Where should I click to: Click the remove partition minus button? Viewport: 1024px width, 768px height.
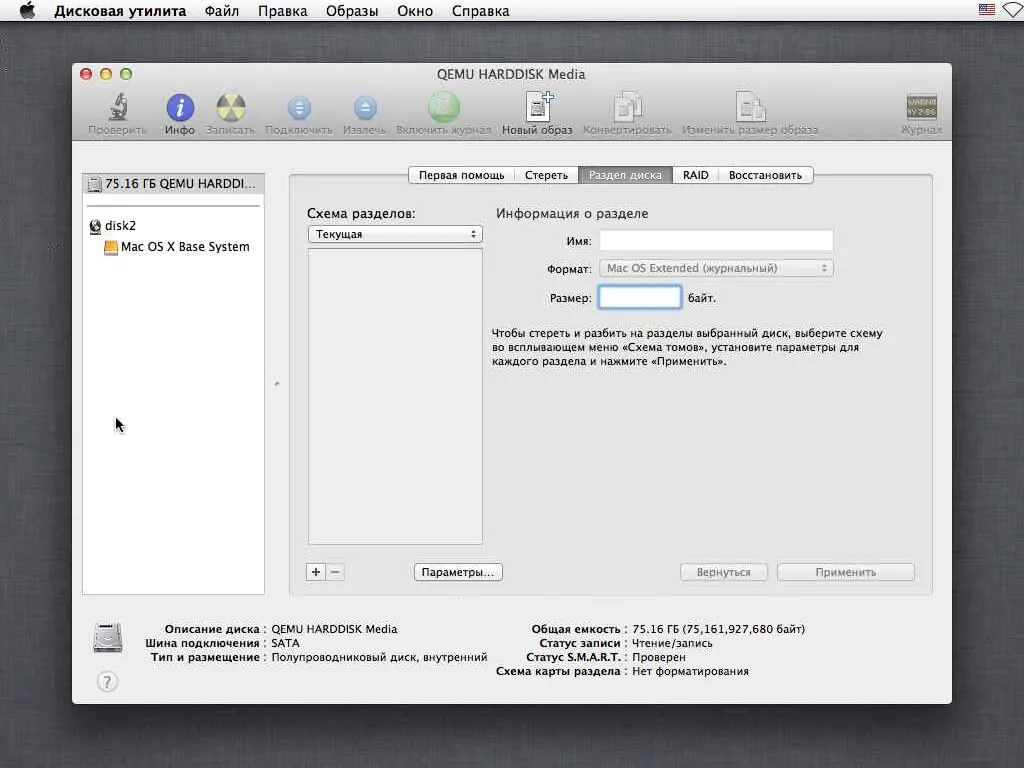pyautogui.click(x=335, y=572)
